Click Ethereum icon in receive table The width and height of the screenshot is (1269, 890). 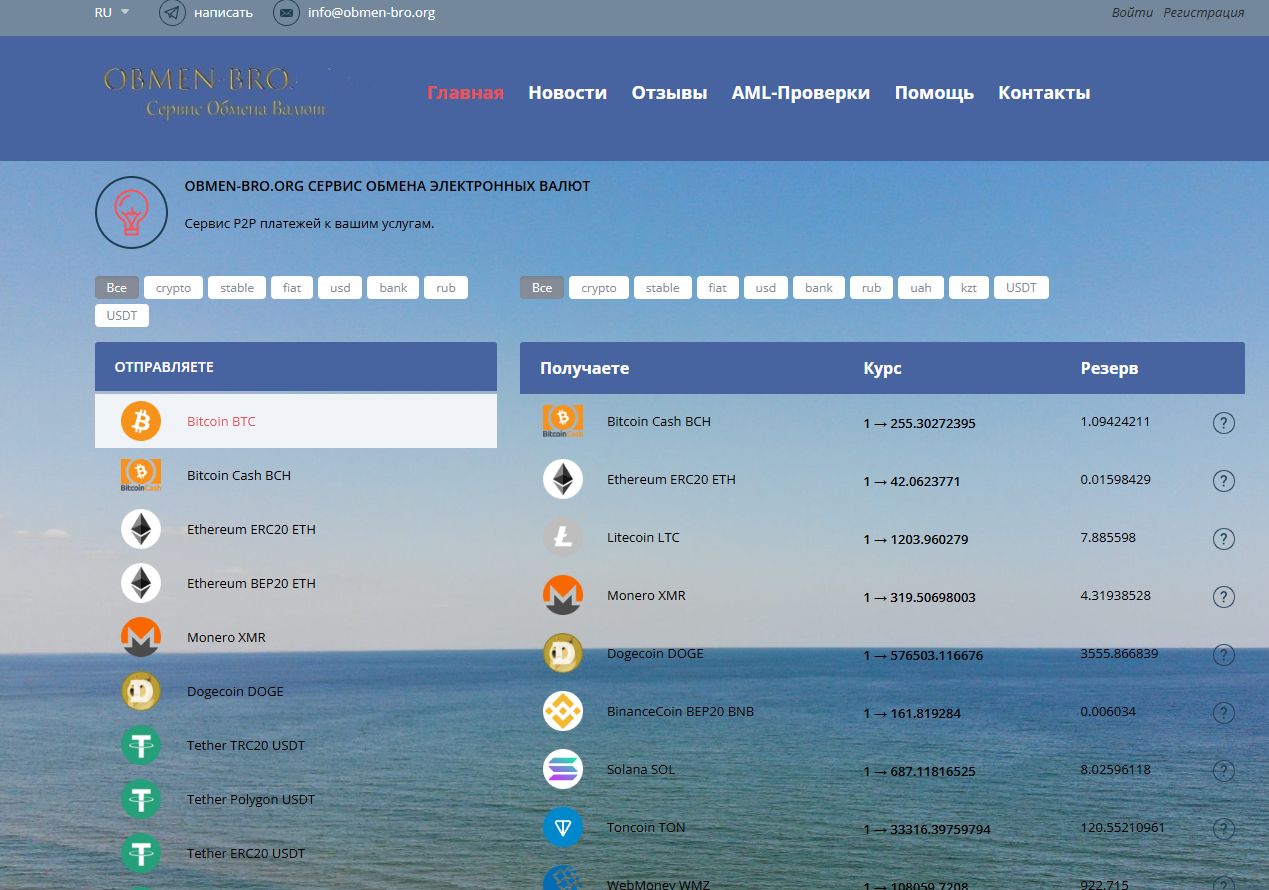pyautogui.click(x=563, y=479)
